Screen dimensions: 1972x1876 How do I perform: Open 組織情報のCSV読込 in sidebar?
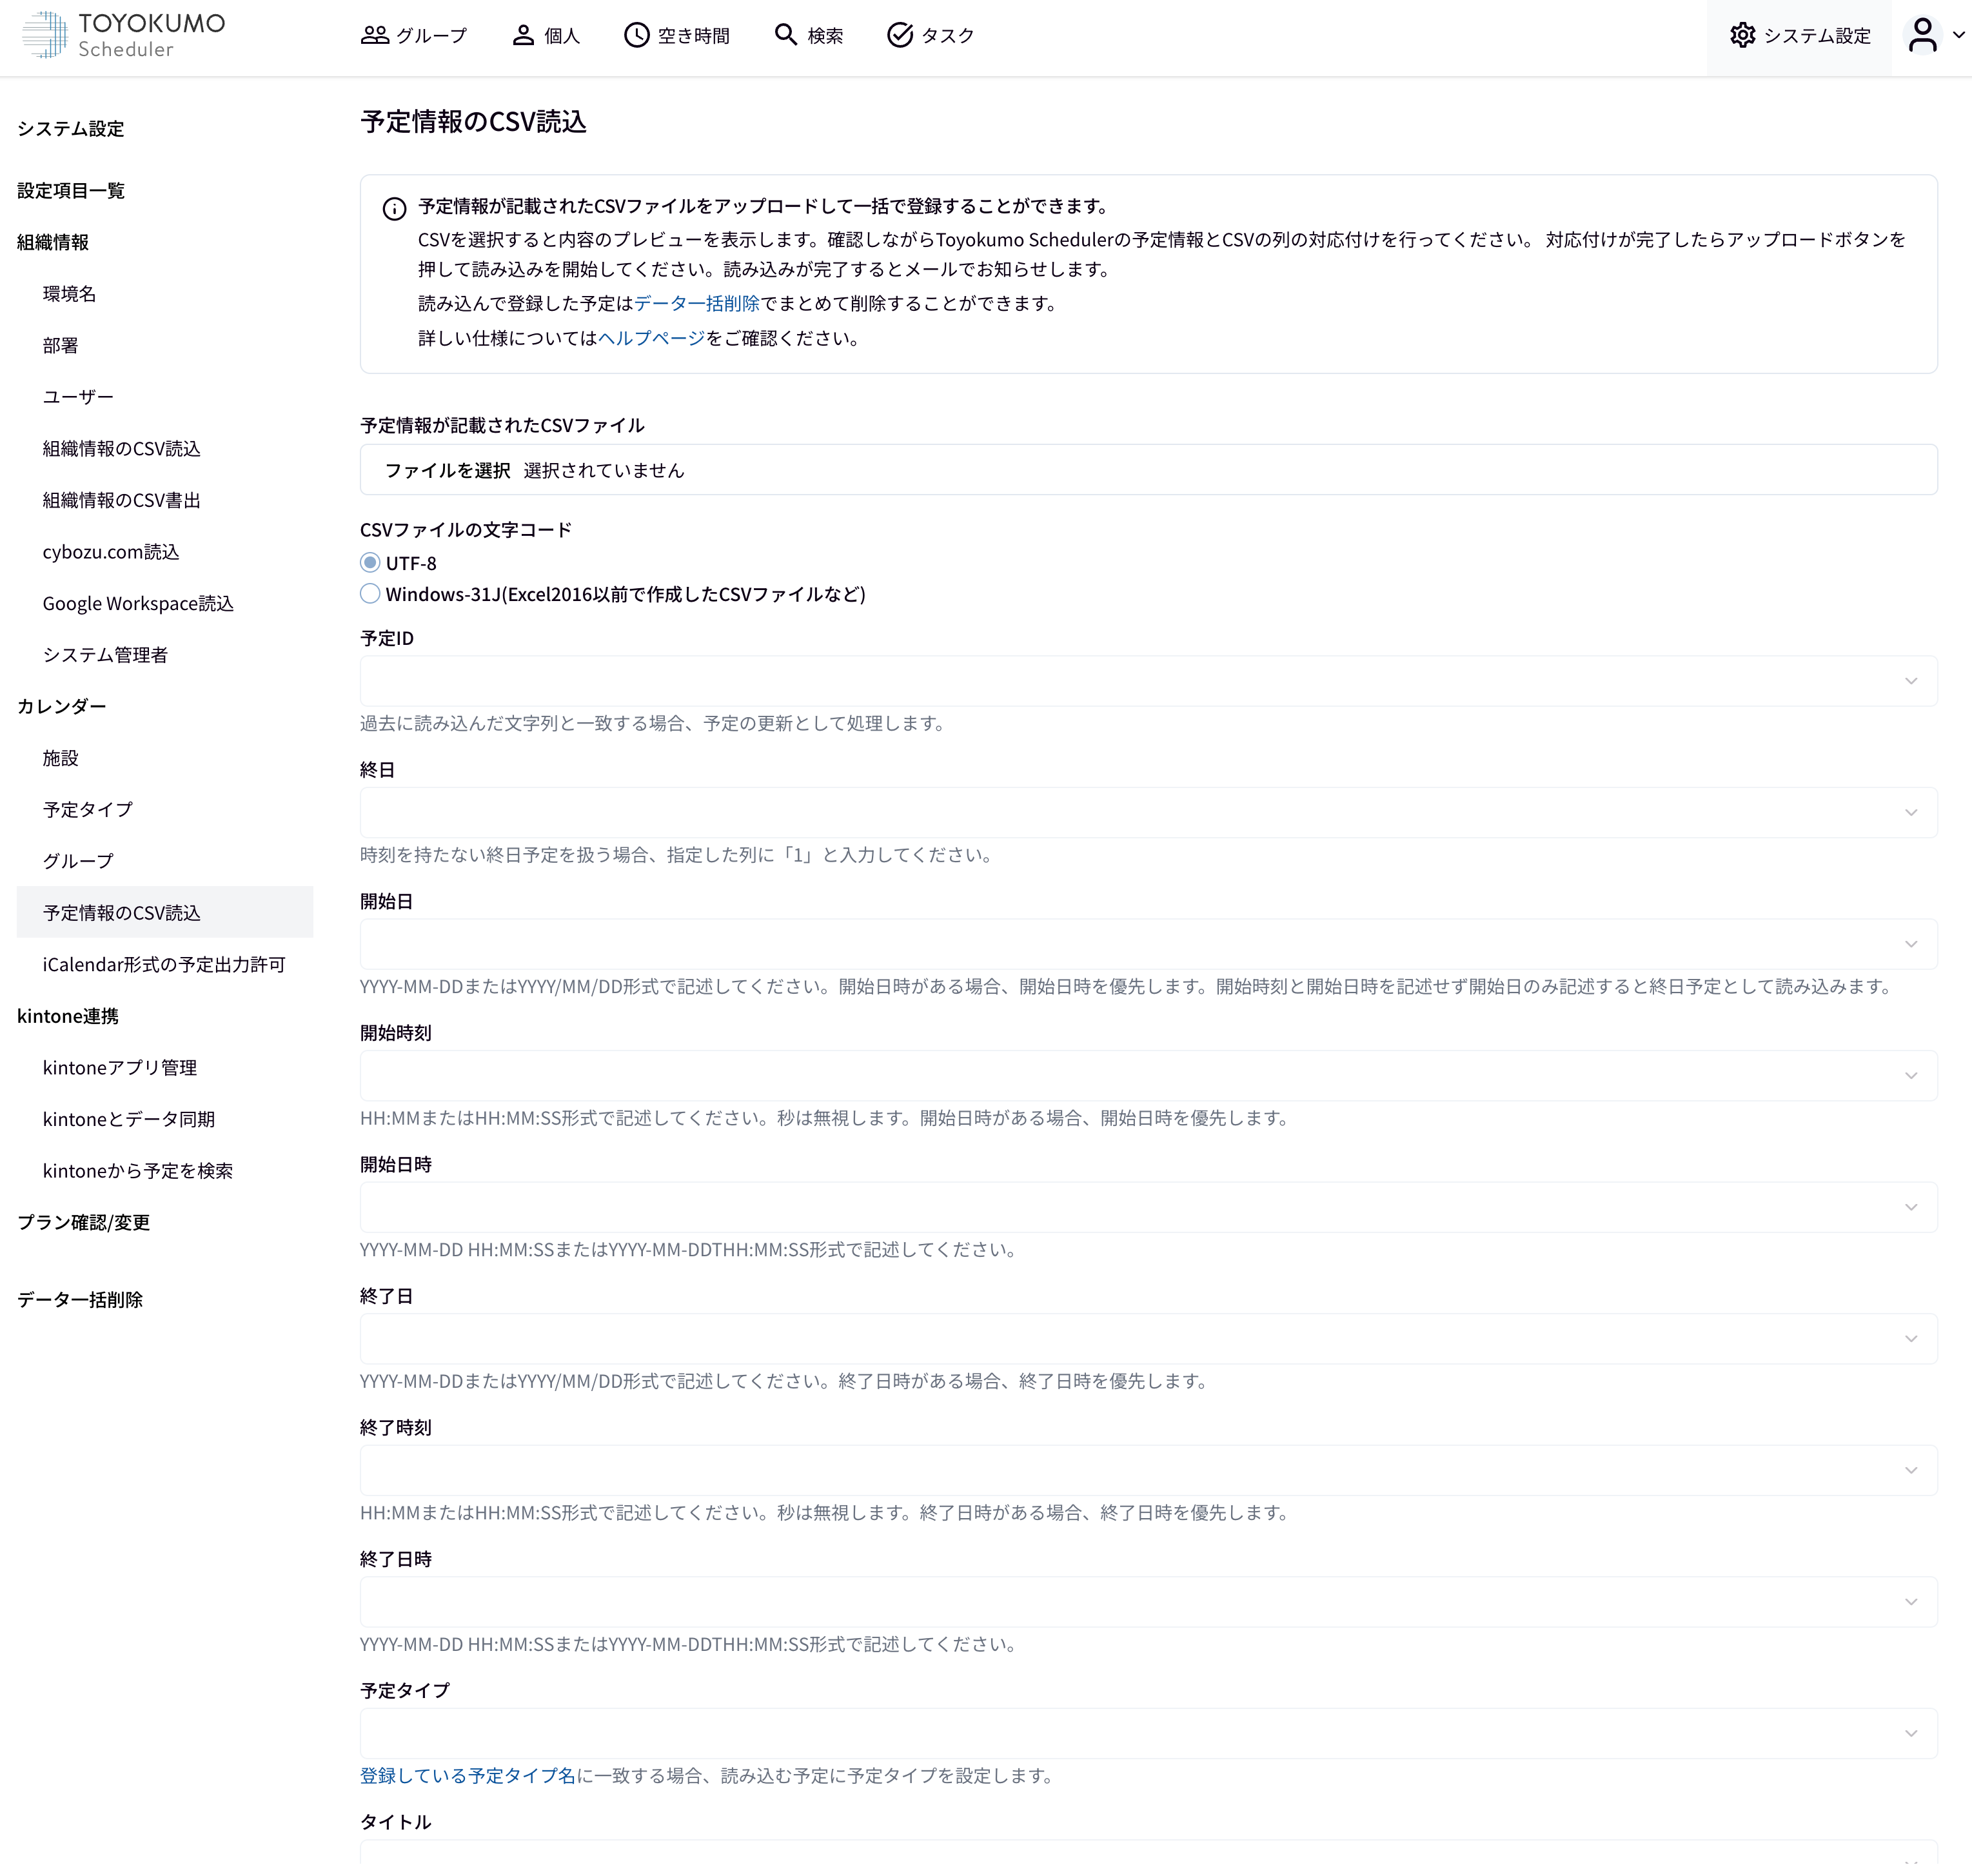click(x=121, y=448)
